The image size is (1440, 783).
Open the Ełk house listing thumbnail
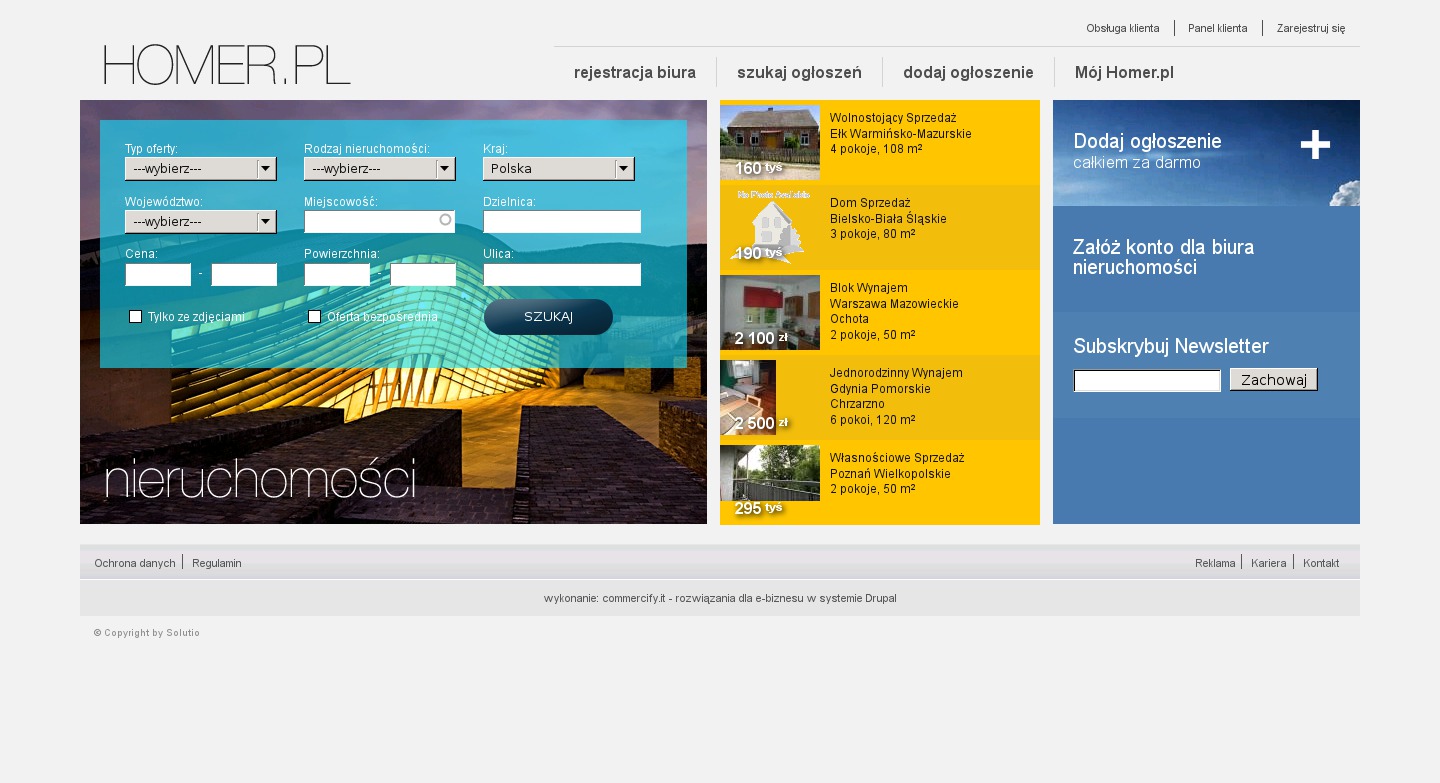pyautogui.click(x=769, y=142)
